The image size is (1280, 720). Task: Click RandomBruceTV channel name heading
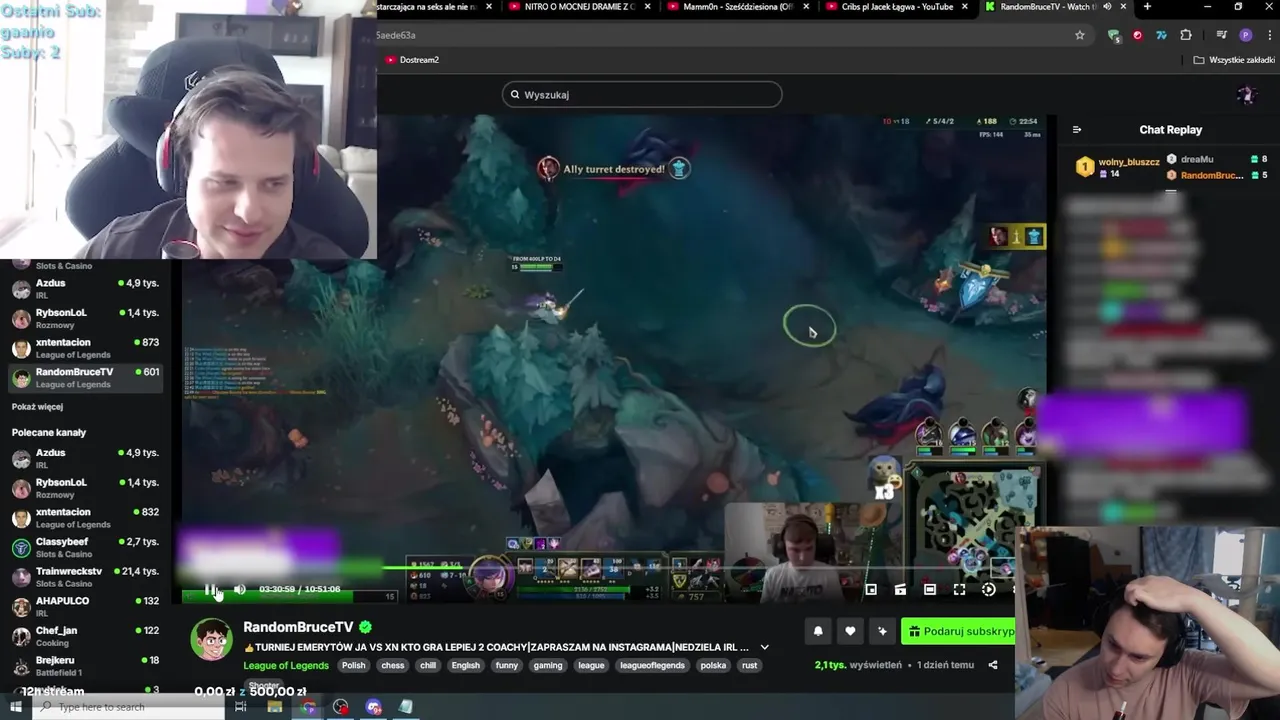298,627
